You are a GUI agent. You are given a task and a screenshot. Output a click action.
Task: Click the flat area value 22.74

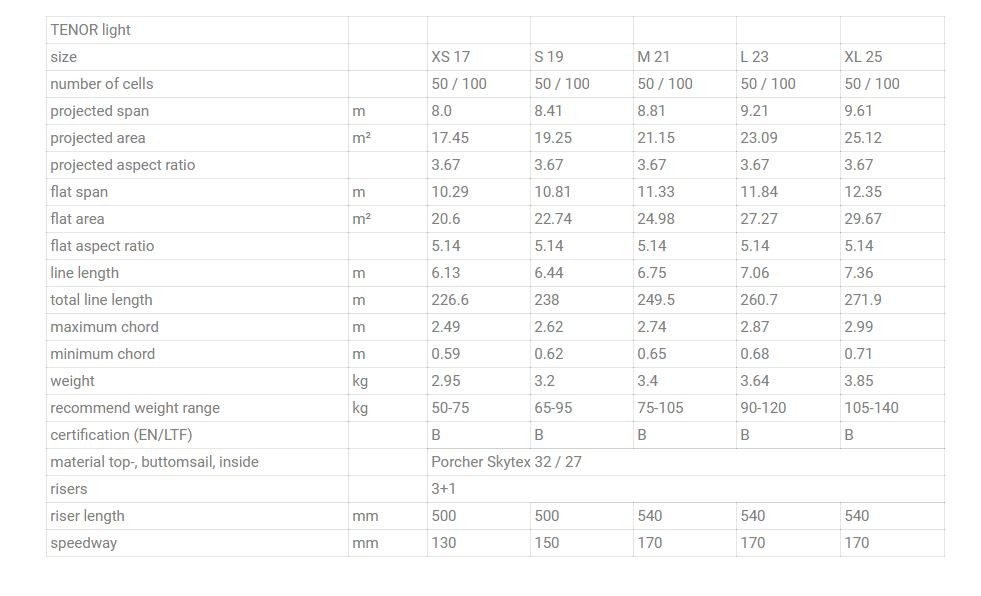[x=554, y=219]
